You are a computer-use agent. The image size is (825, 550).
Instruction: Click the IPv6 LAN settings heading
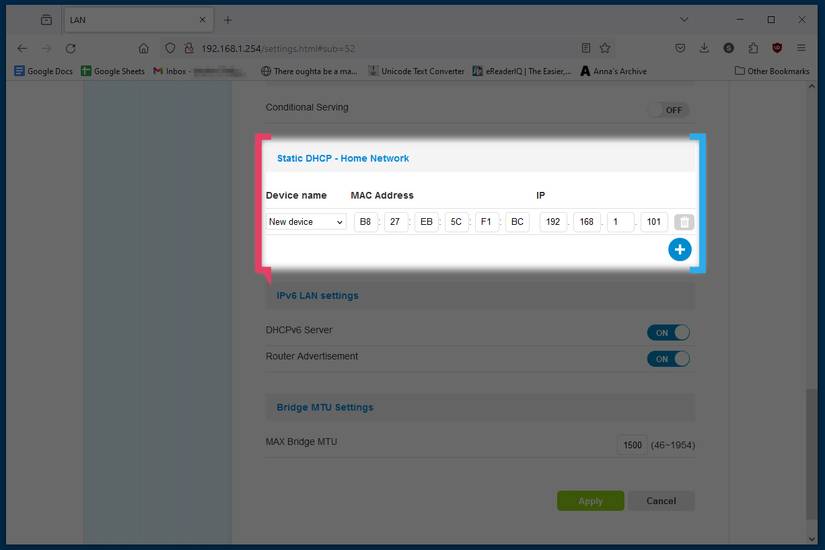(317, 296)
